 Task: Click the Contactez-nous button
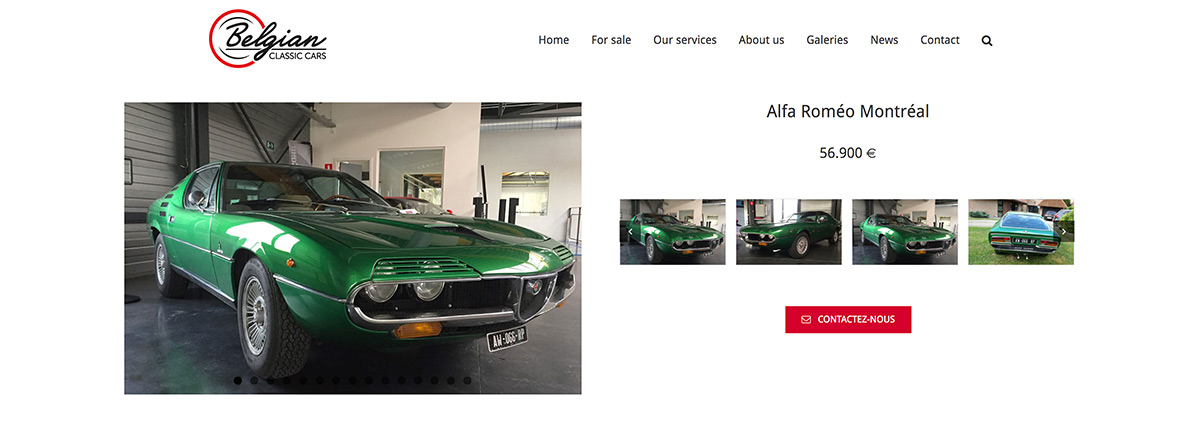coord(848,319)
